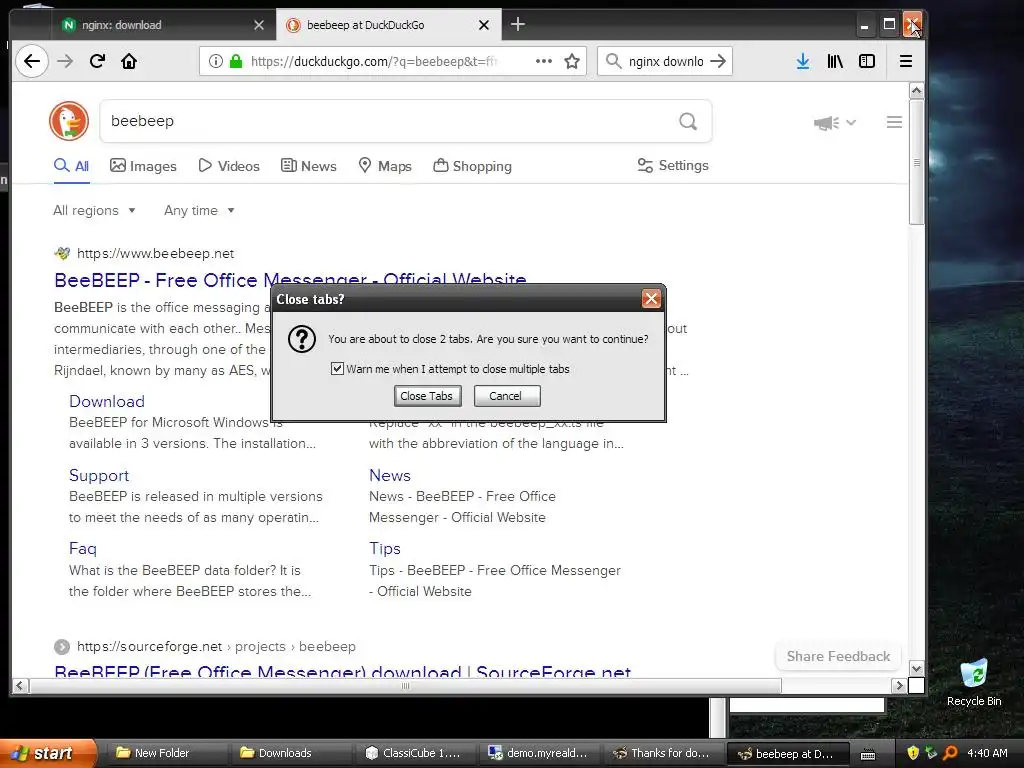Open page actions three-dot menu

pyautogui.click(x=543, y=61)
